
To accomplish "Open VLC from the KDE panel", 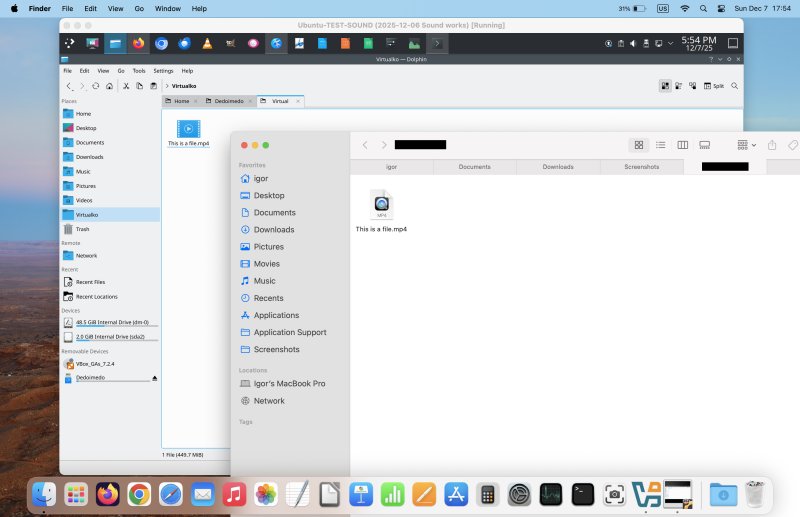I will [x=207, y=43].
